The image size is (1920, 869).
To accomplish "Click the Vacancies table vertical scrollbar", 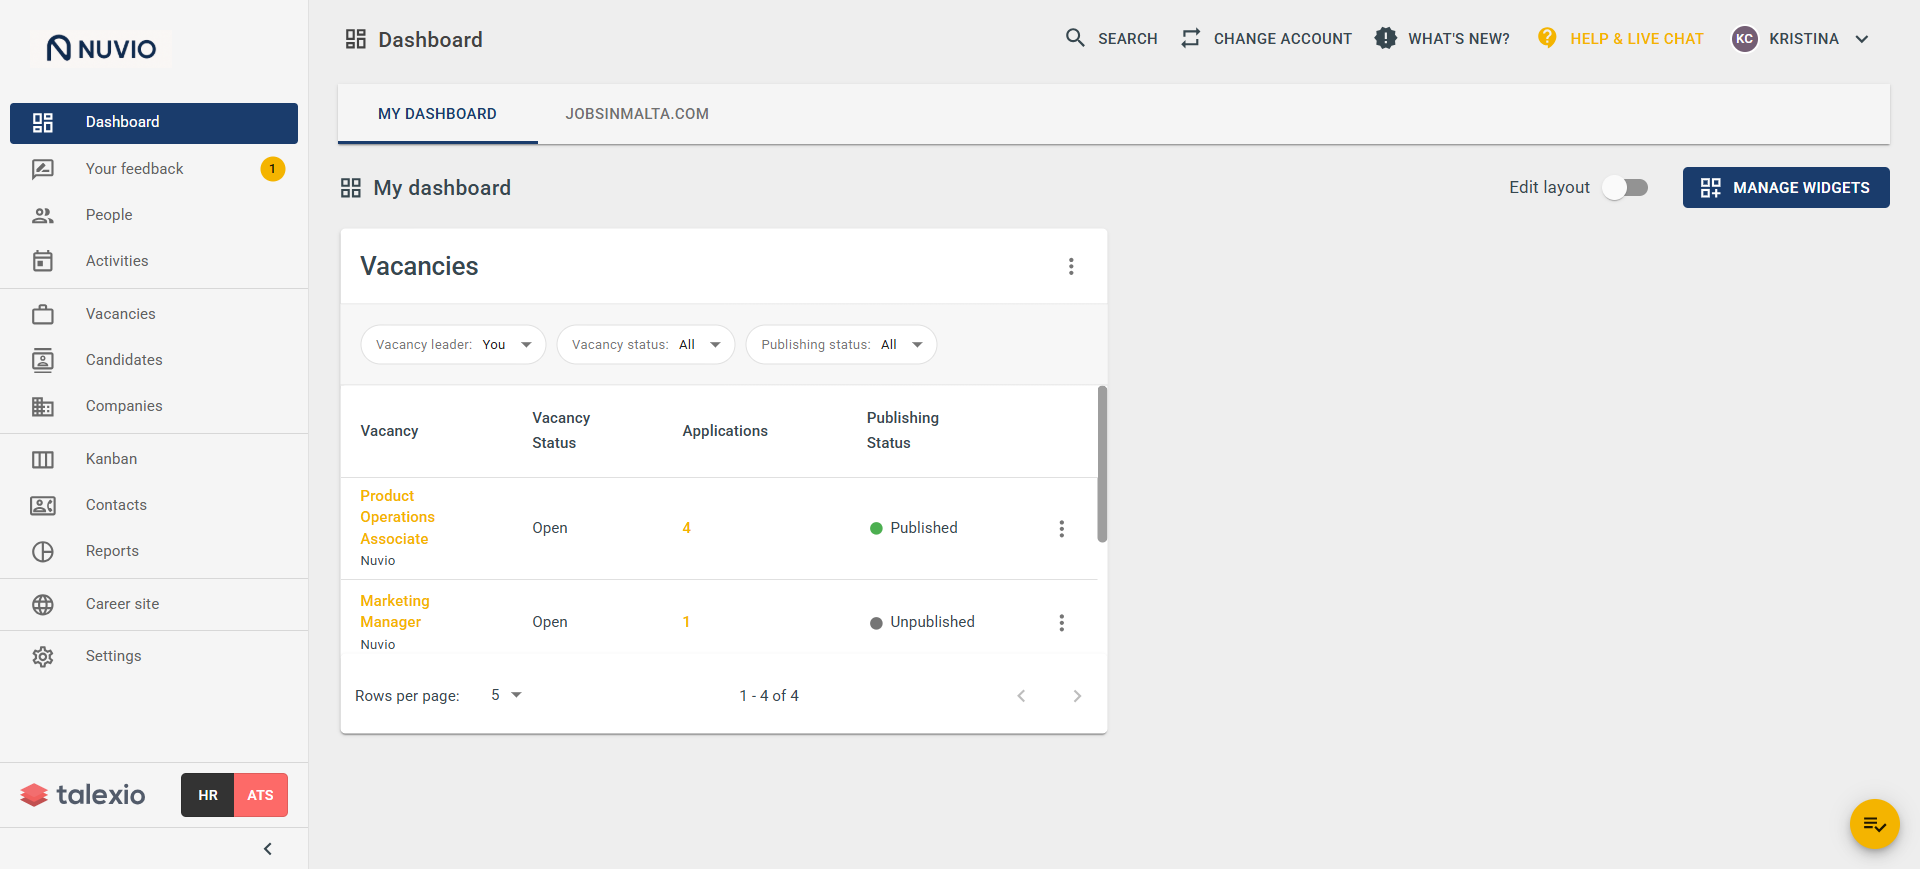I will [x=1102, y=464].
